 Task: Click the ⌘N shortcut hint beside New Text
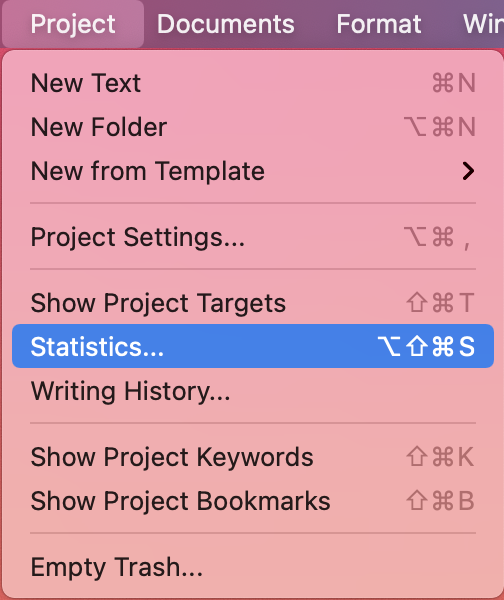(454, 83)
